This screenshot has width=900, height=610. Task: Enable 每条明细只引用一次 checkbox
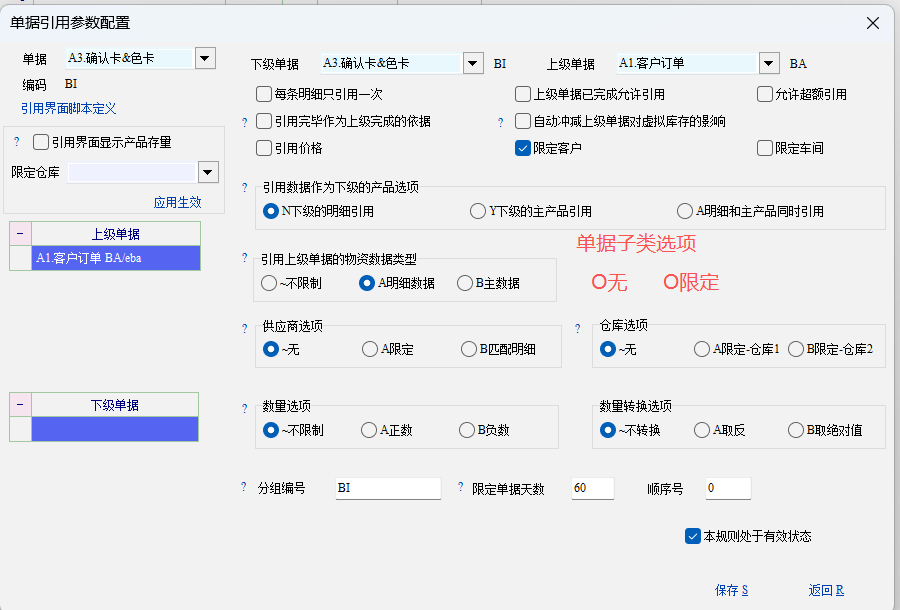[265, 95]
